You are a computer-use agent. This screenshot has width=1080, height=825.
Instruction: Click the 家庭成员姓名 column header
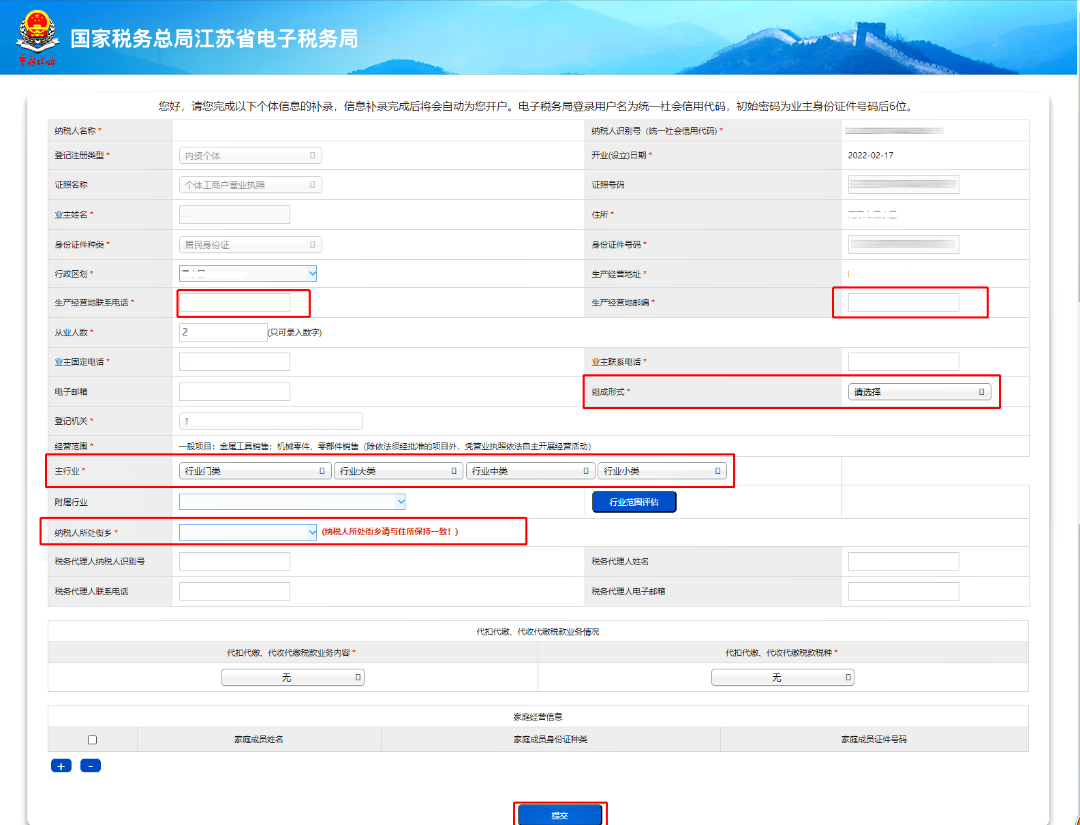click(259, 740)
